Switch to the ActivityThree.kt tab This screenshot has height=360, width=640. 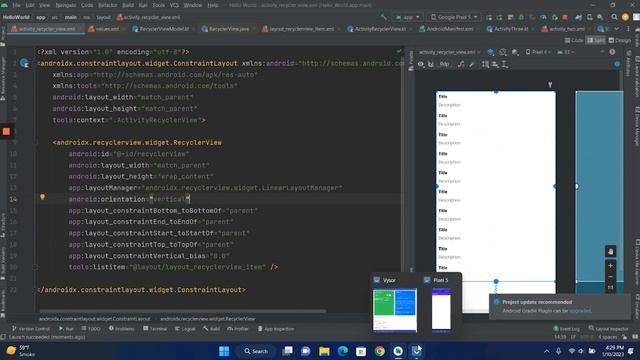coord(508,29)
